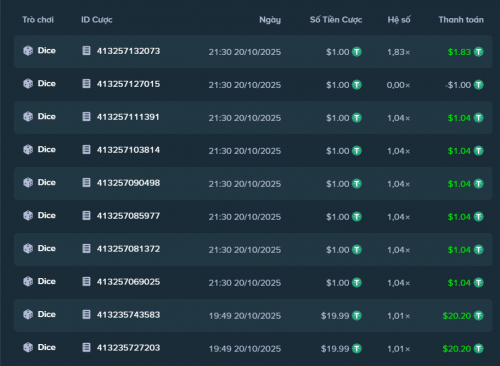Select the $20.20 payout in row 413235727203

[x=457, y=349]
